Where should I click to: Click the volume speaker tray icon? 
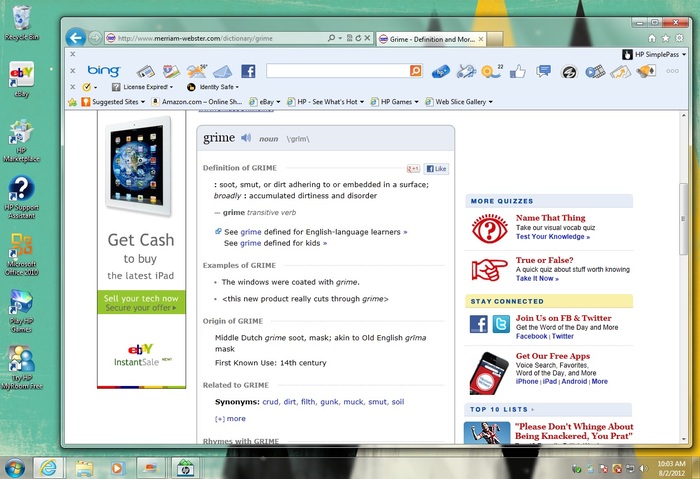pyautogui.click(x=643, y=469)
